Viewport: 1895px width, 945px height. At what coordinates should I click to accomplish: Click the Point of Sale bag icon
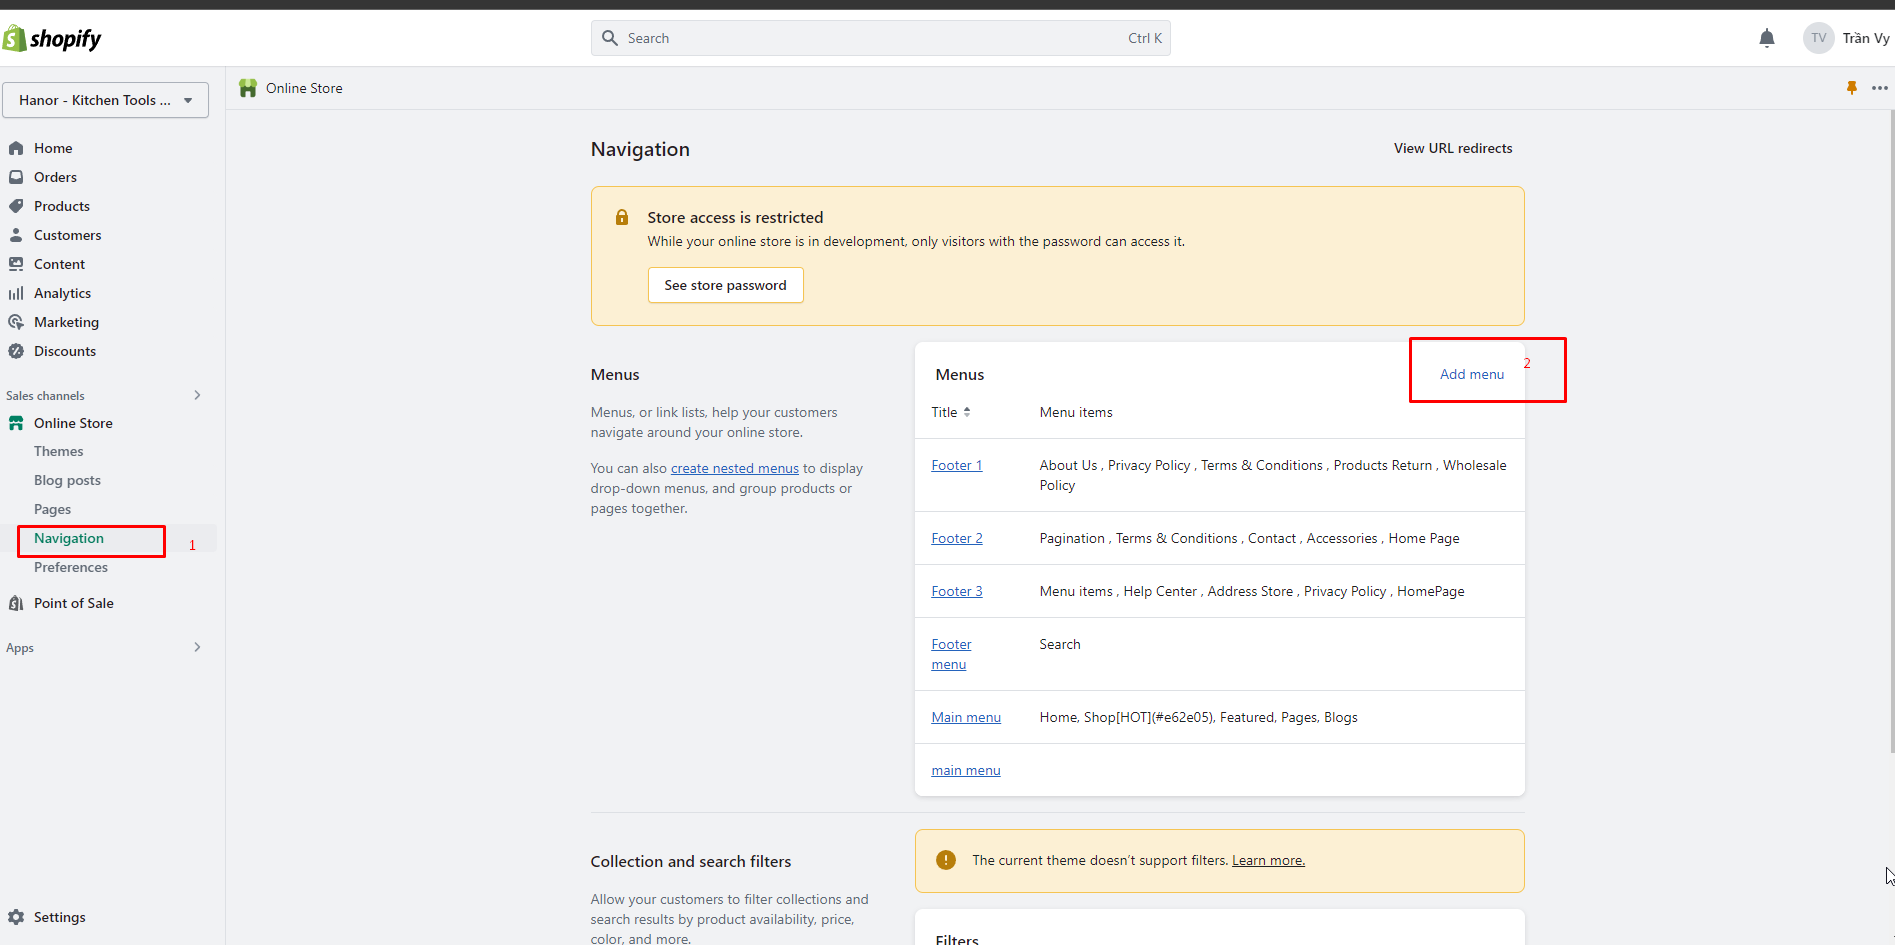pos(16,603)
